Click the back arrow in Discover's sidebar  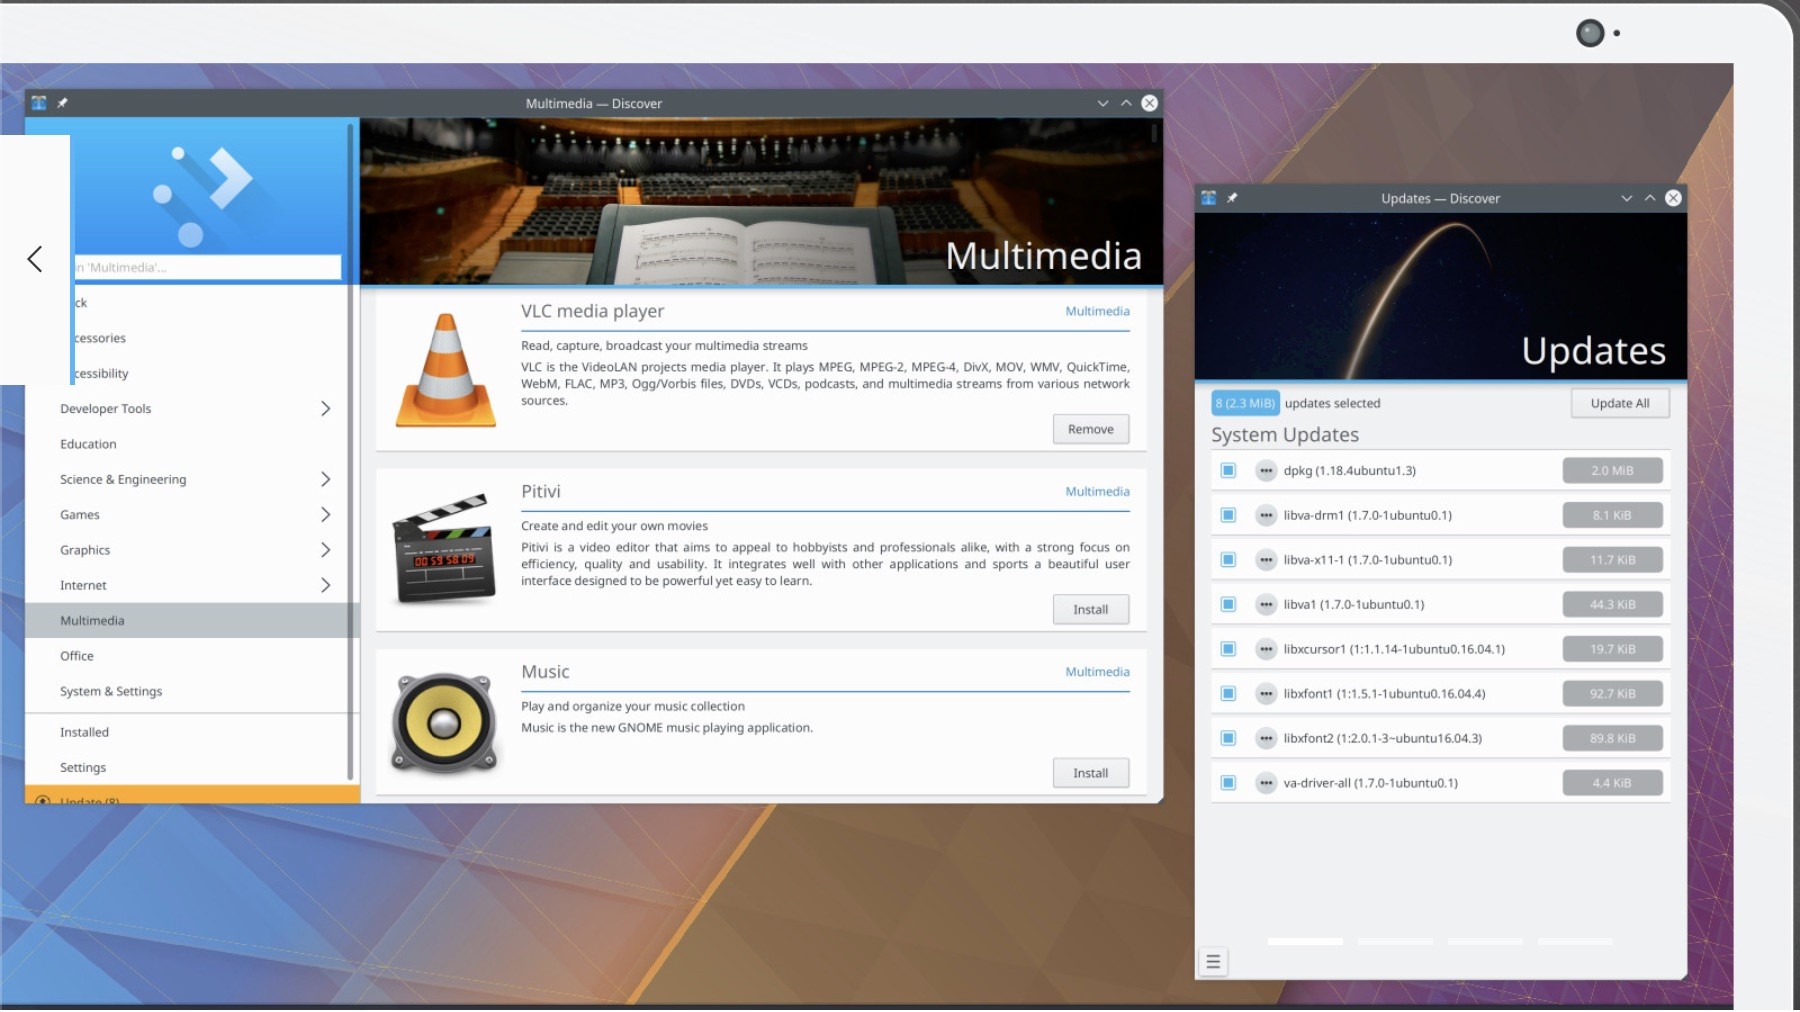point(34,258)
